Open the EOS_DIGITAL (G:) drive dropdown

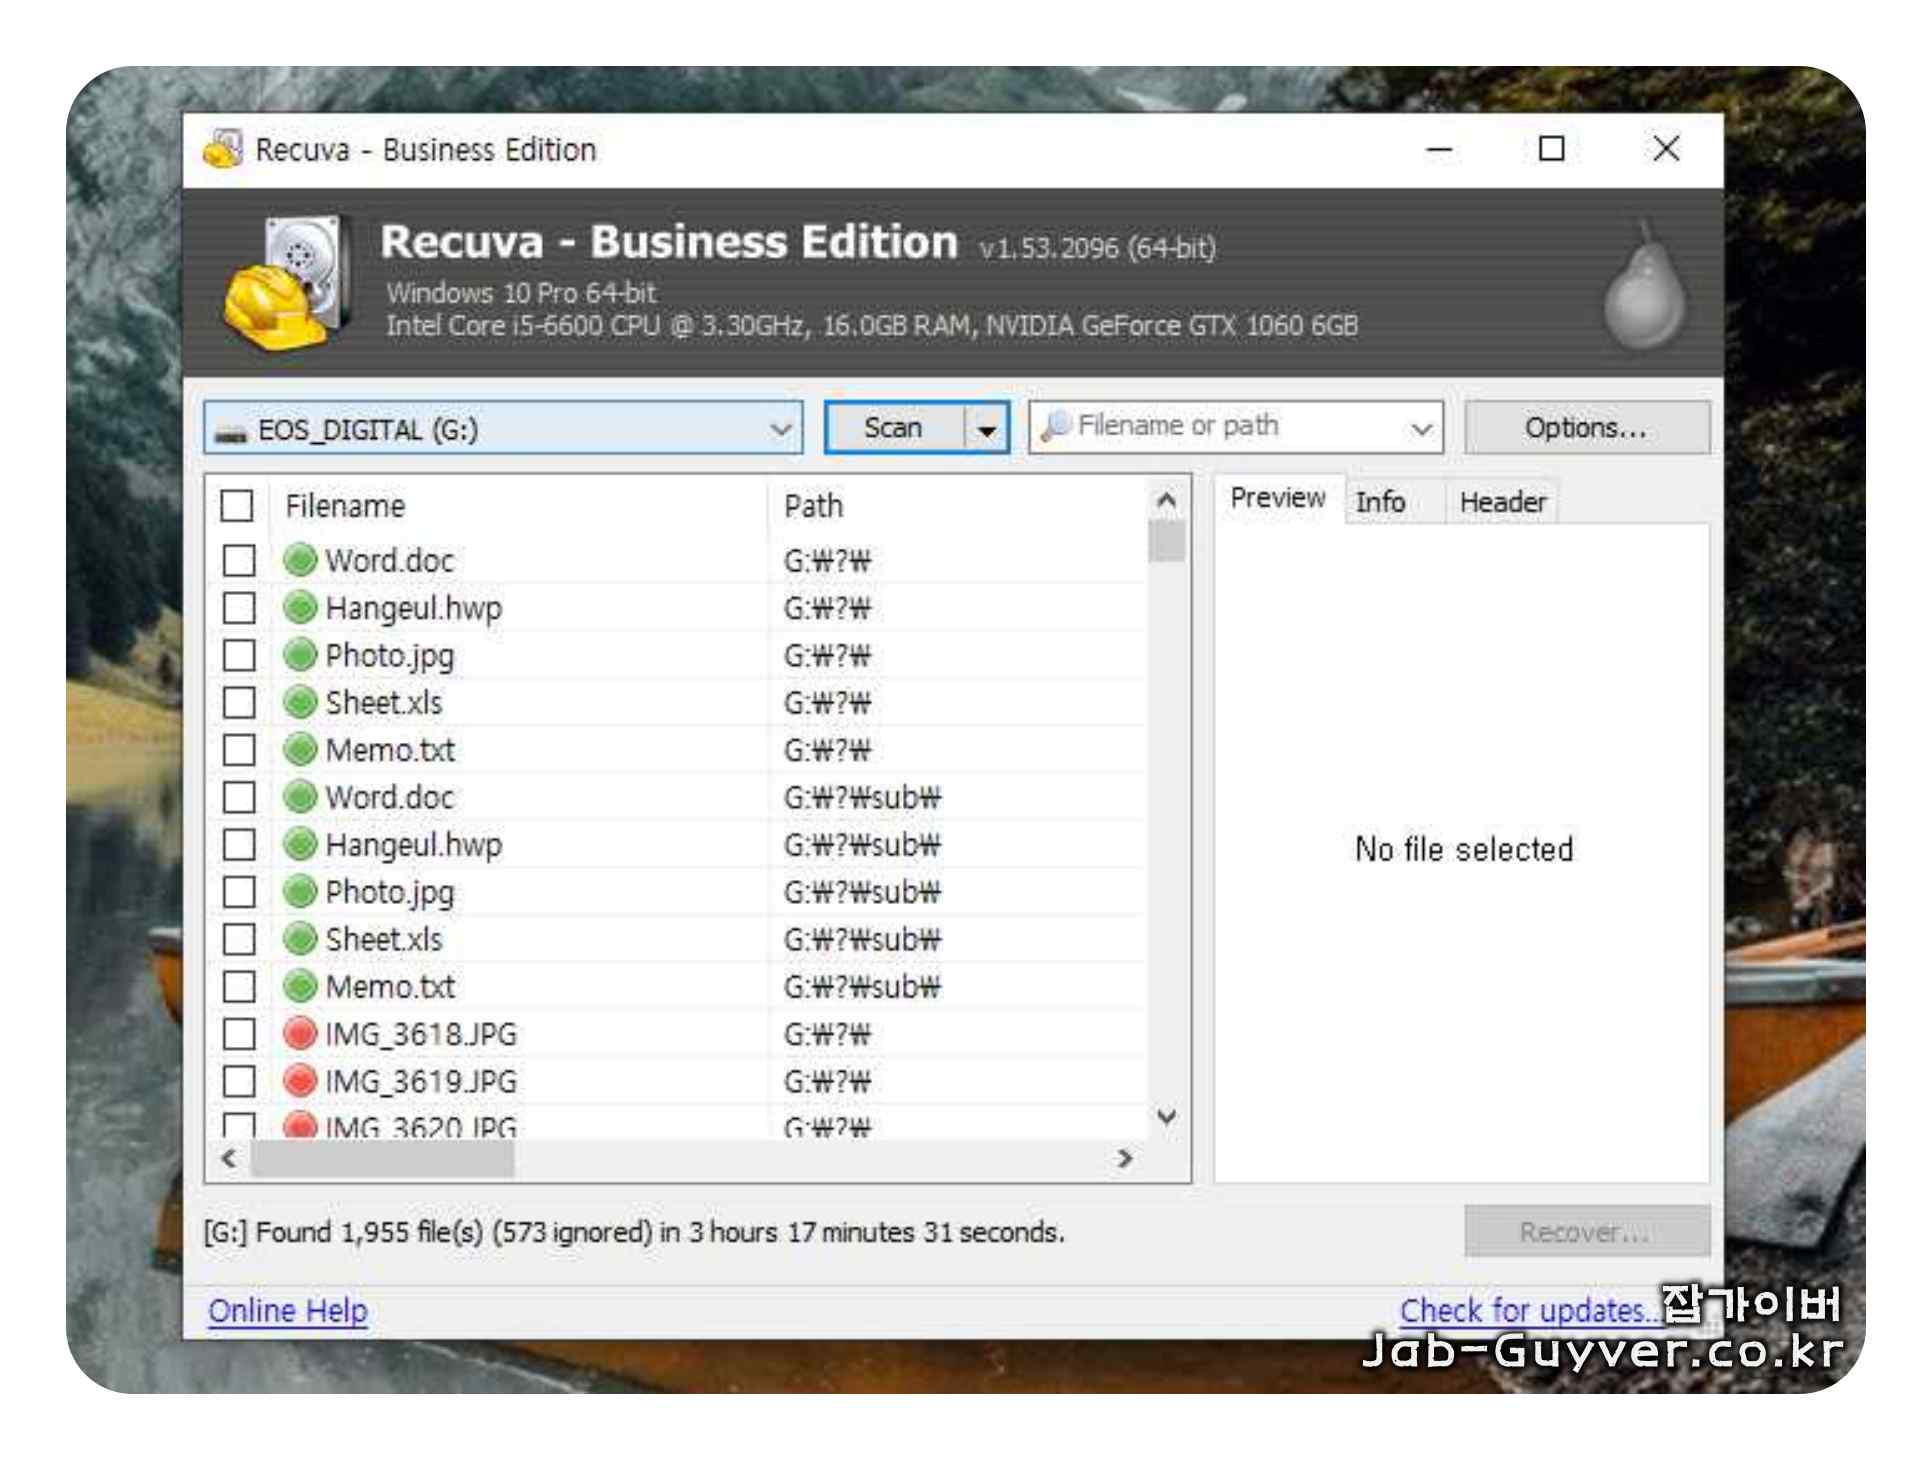[780, 429]
